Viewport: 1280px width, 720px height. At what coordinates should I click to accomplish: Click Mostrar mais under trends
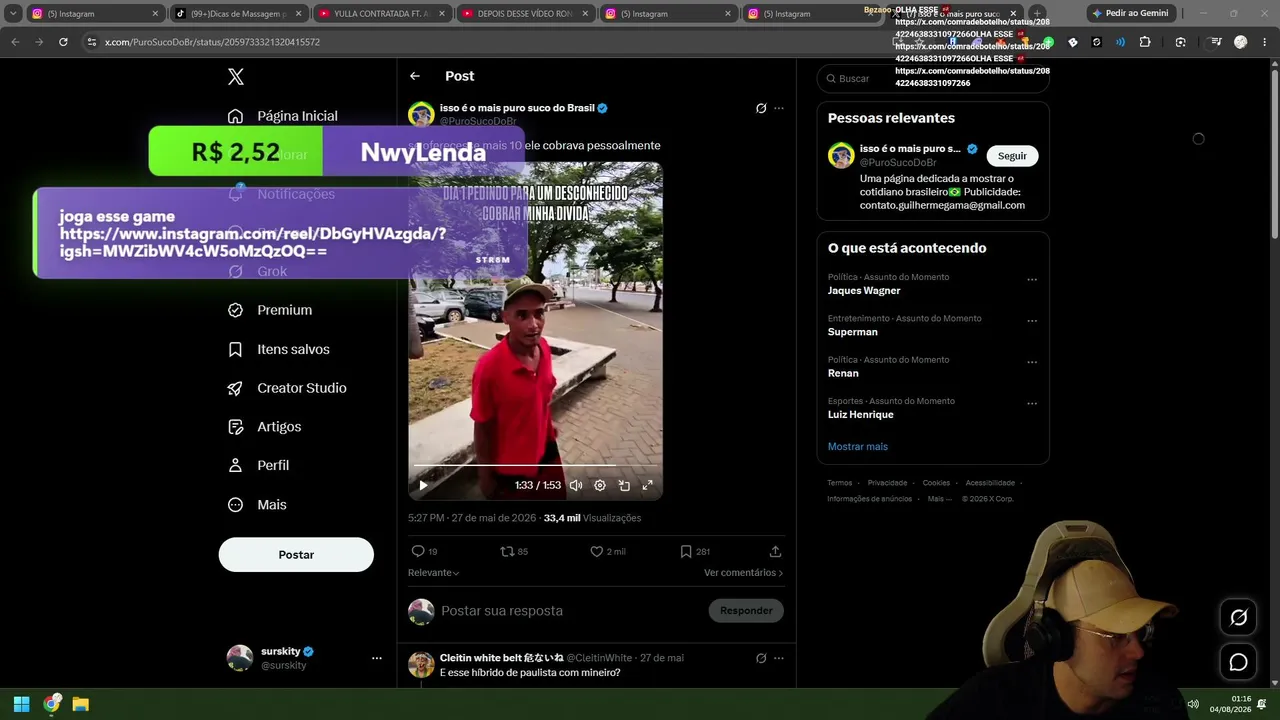(x=858, y=446)
